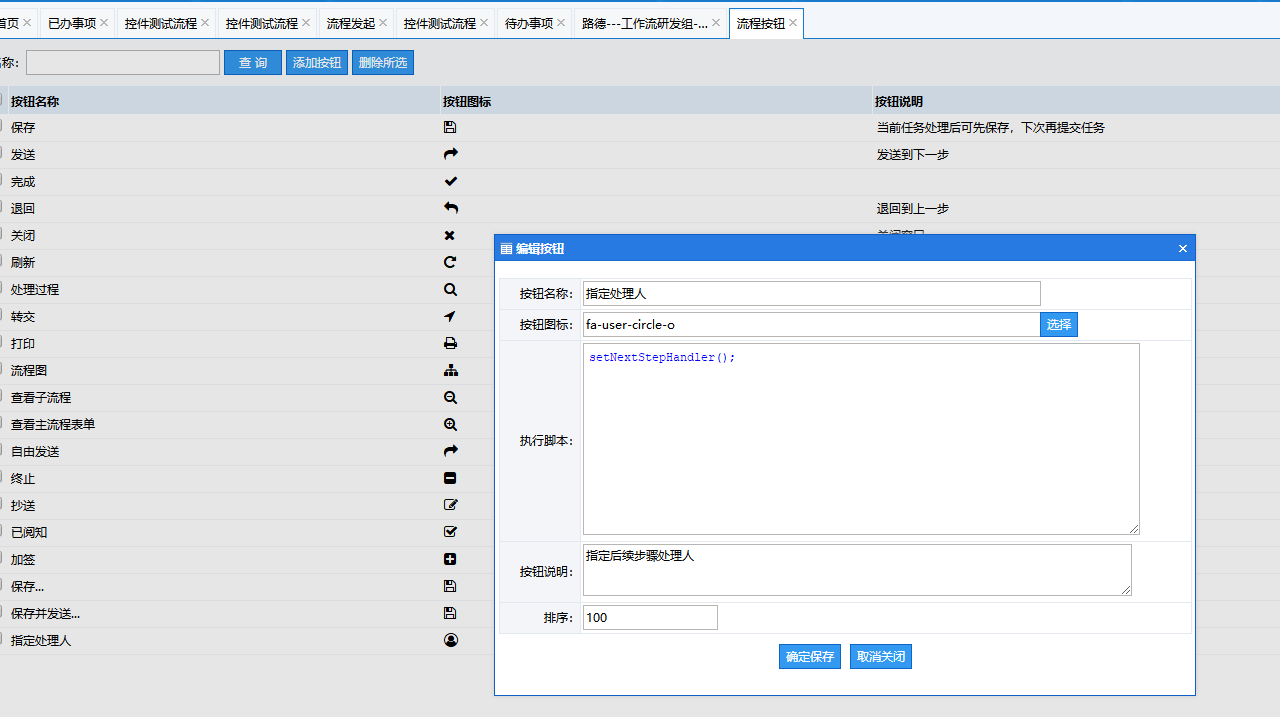Click the plus-square icon in 加签 row

tap(450, 559)
